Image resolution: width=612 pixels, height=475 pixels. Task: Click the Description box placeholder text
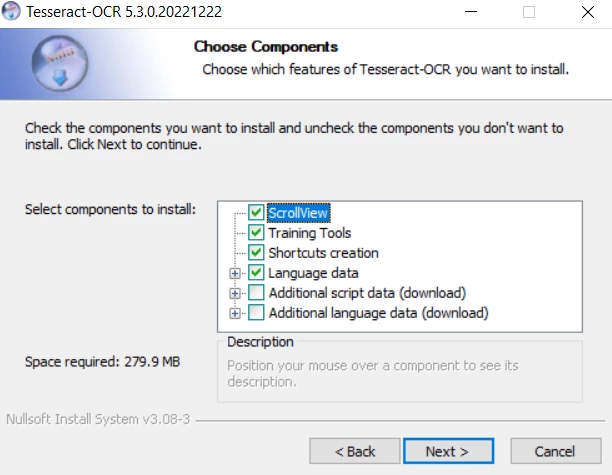click(x=373, y=374)
